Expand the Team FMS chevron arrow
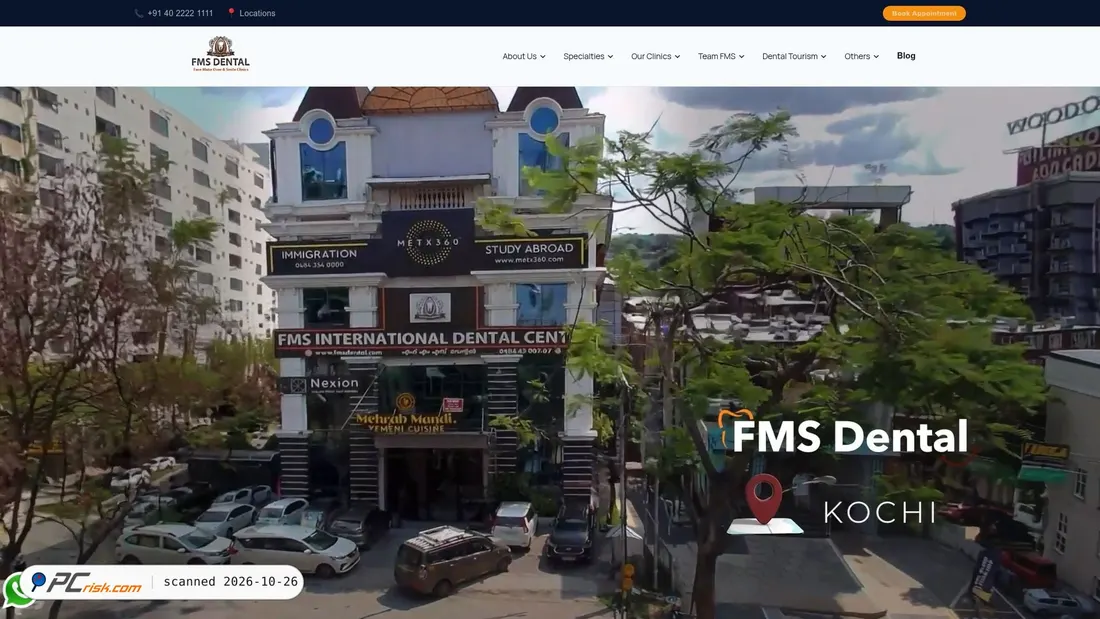Image resolution: width=1100 pixels, height=619 pixels. [742, 57]
